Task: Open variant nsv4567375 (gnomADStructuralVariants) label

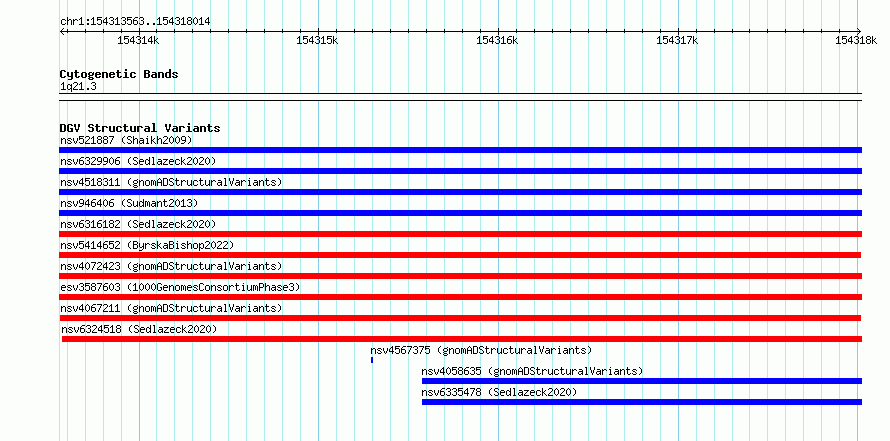Action: 481,350
